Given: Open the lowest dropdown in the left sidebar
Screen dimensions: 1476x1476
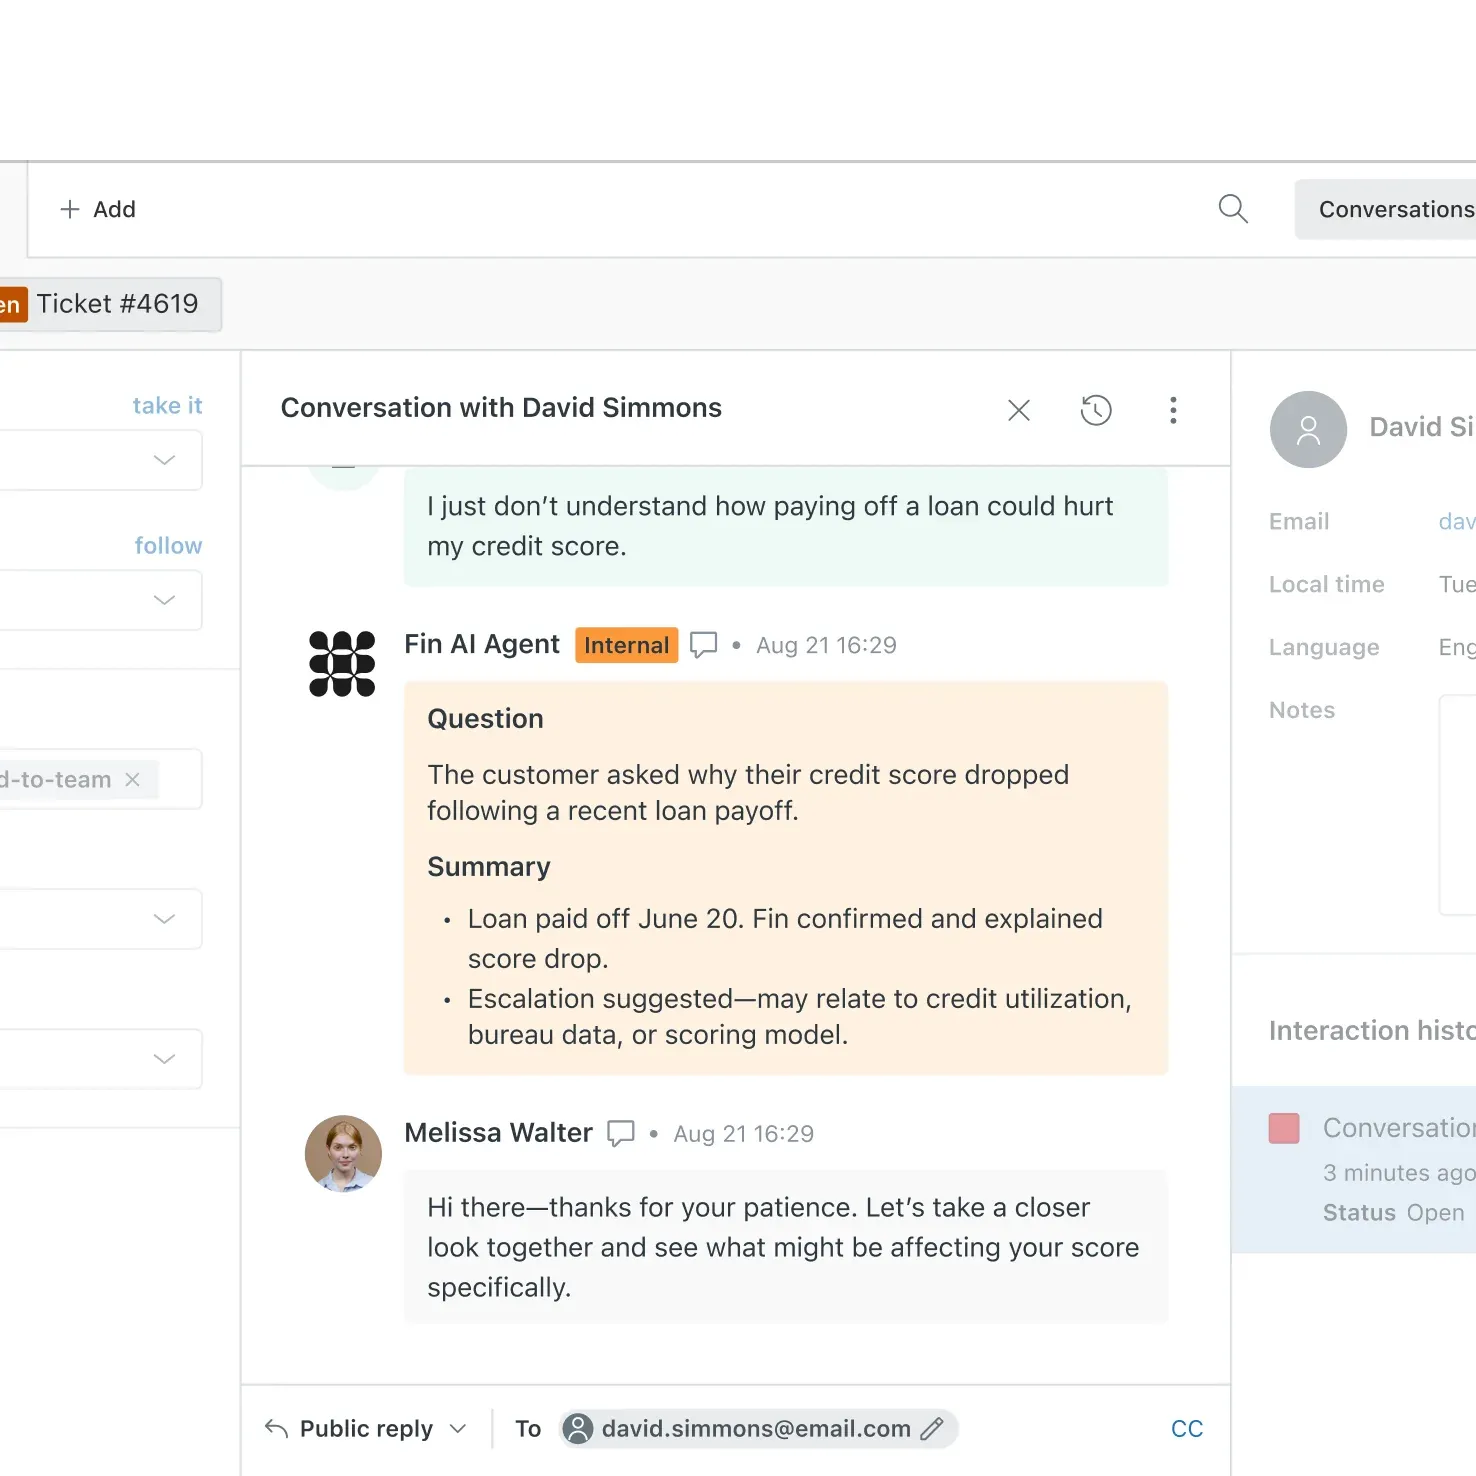Looking at the screenshot, I should [101, 1059].
